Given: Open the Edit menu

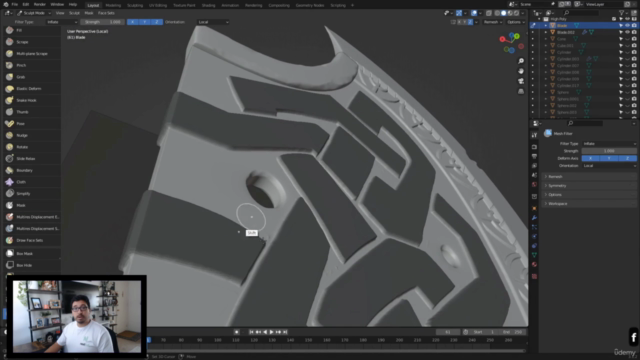Looking at the screenshot, I should point(26,4).
